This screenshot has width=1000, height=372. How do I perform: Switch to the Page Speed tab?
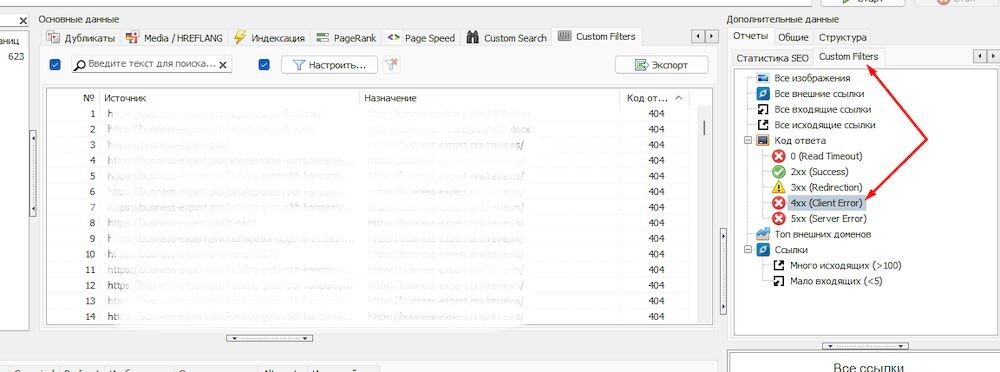coord(422,38)
